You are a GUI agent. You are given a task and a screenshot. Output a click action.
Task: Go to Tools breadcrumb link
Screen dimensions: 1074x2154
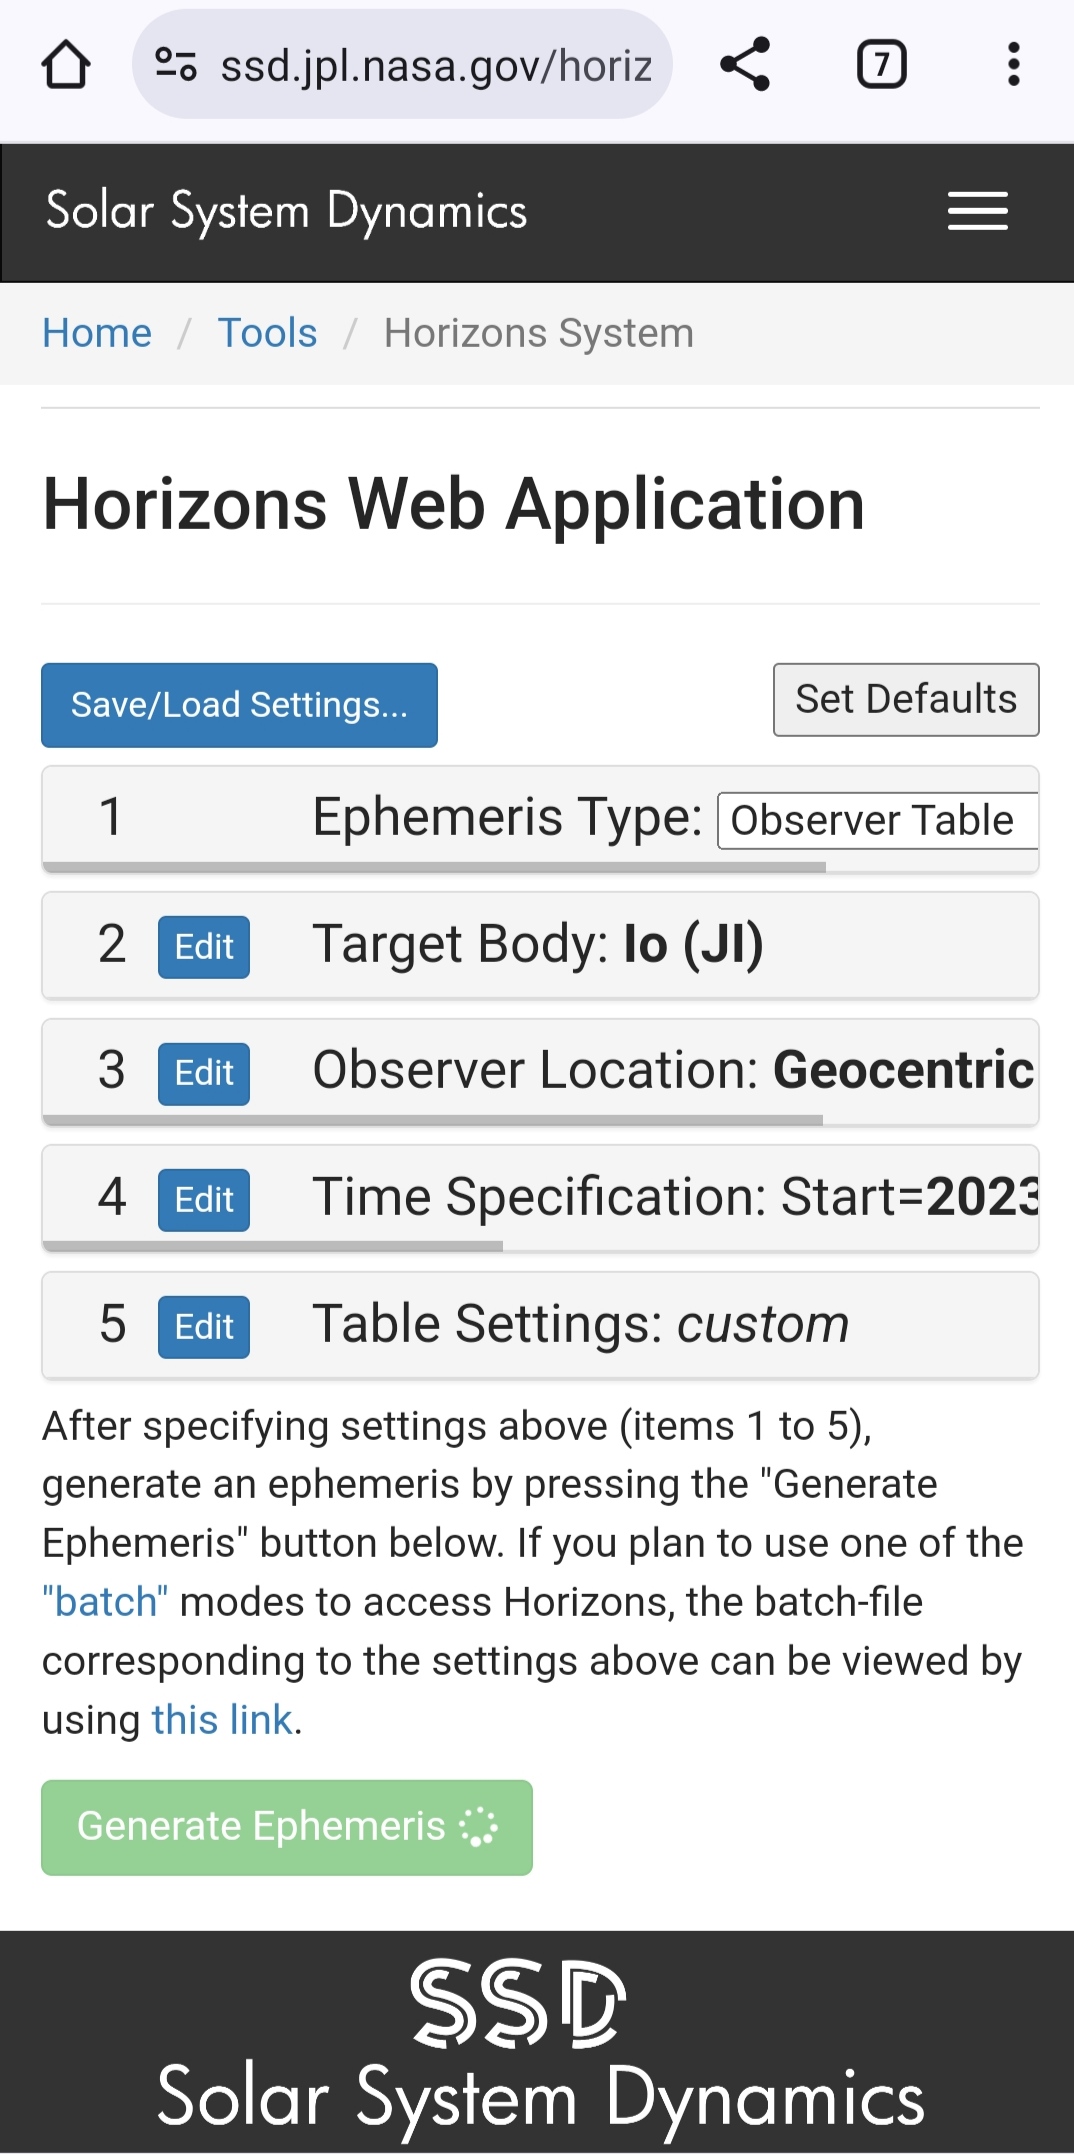tap(267, 333)
